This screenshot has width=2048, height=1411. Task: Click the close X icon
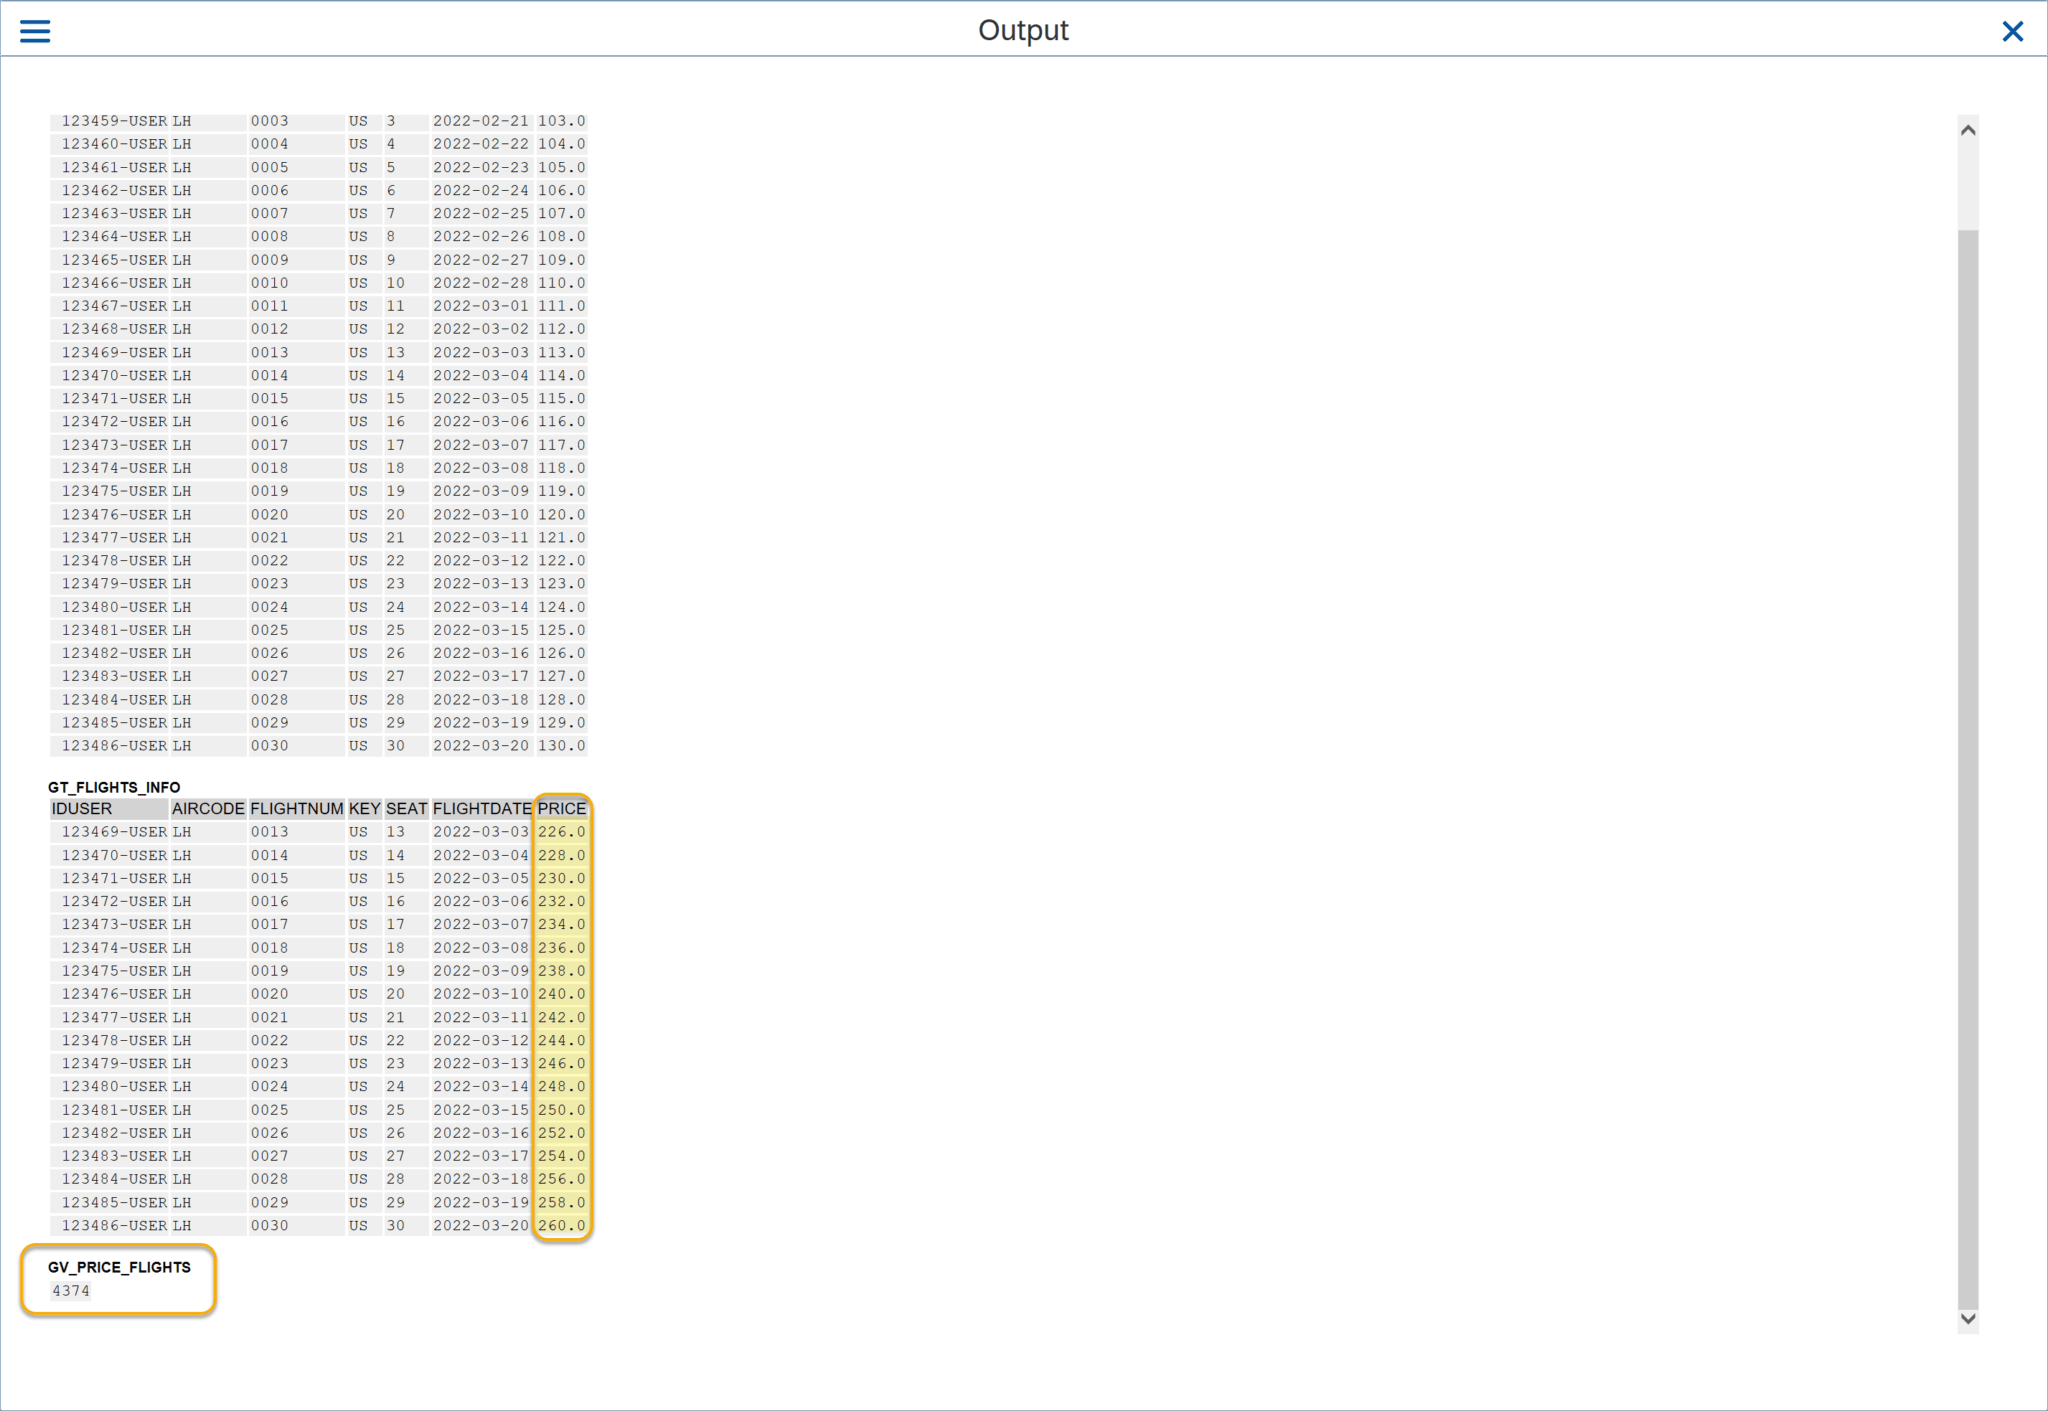pyautogui.click(x=2012, y=31)
